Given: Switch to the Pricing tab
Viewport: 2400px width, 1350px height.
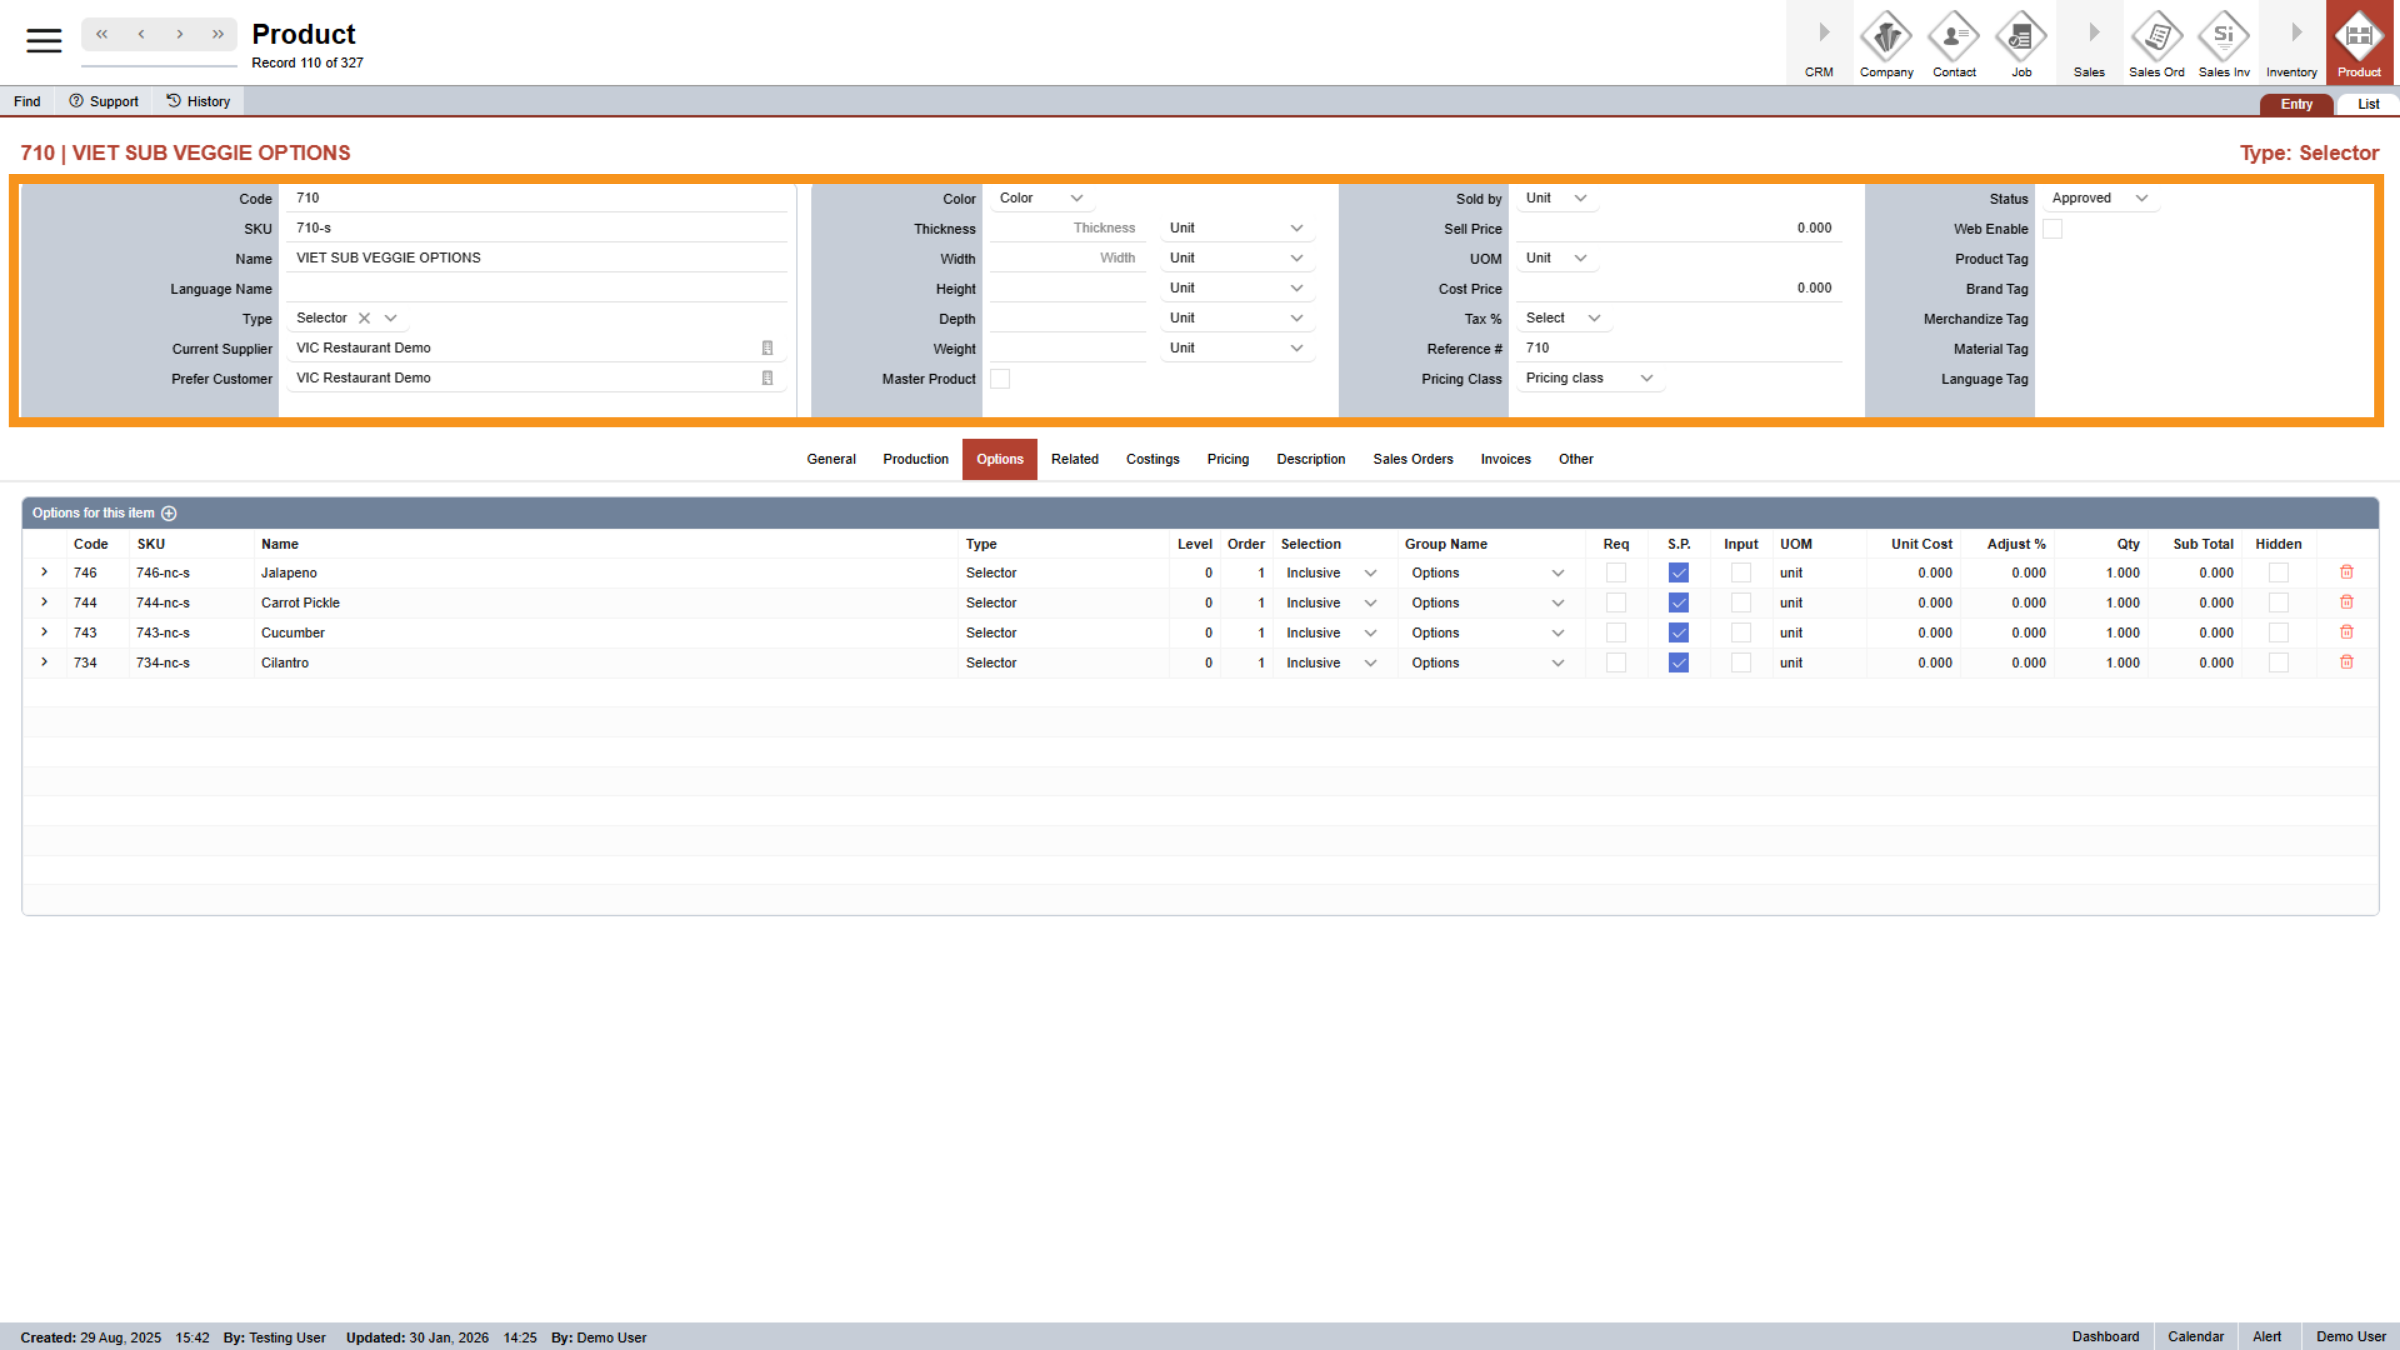Looking at the screenshot, I should point(1228,459).
